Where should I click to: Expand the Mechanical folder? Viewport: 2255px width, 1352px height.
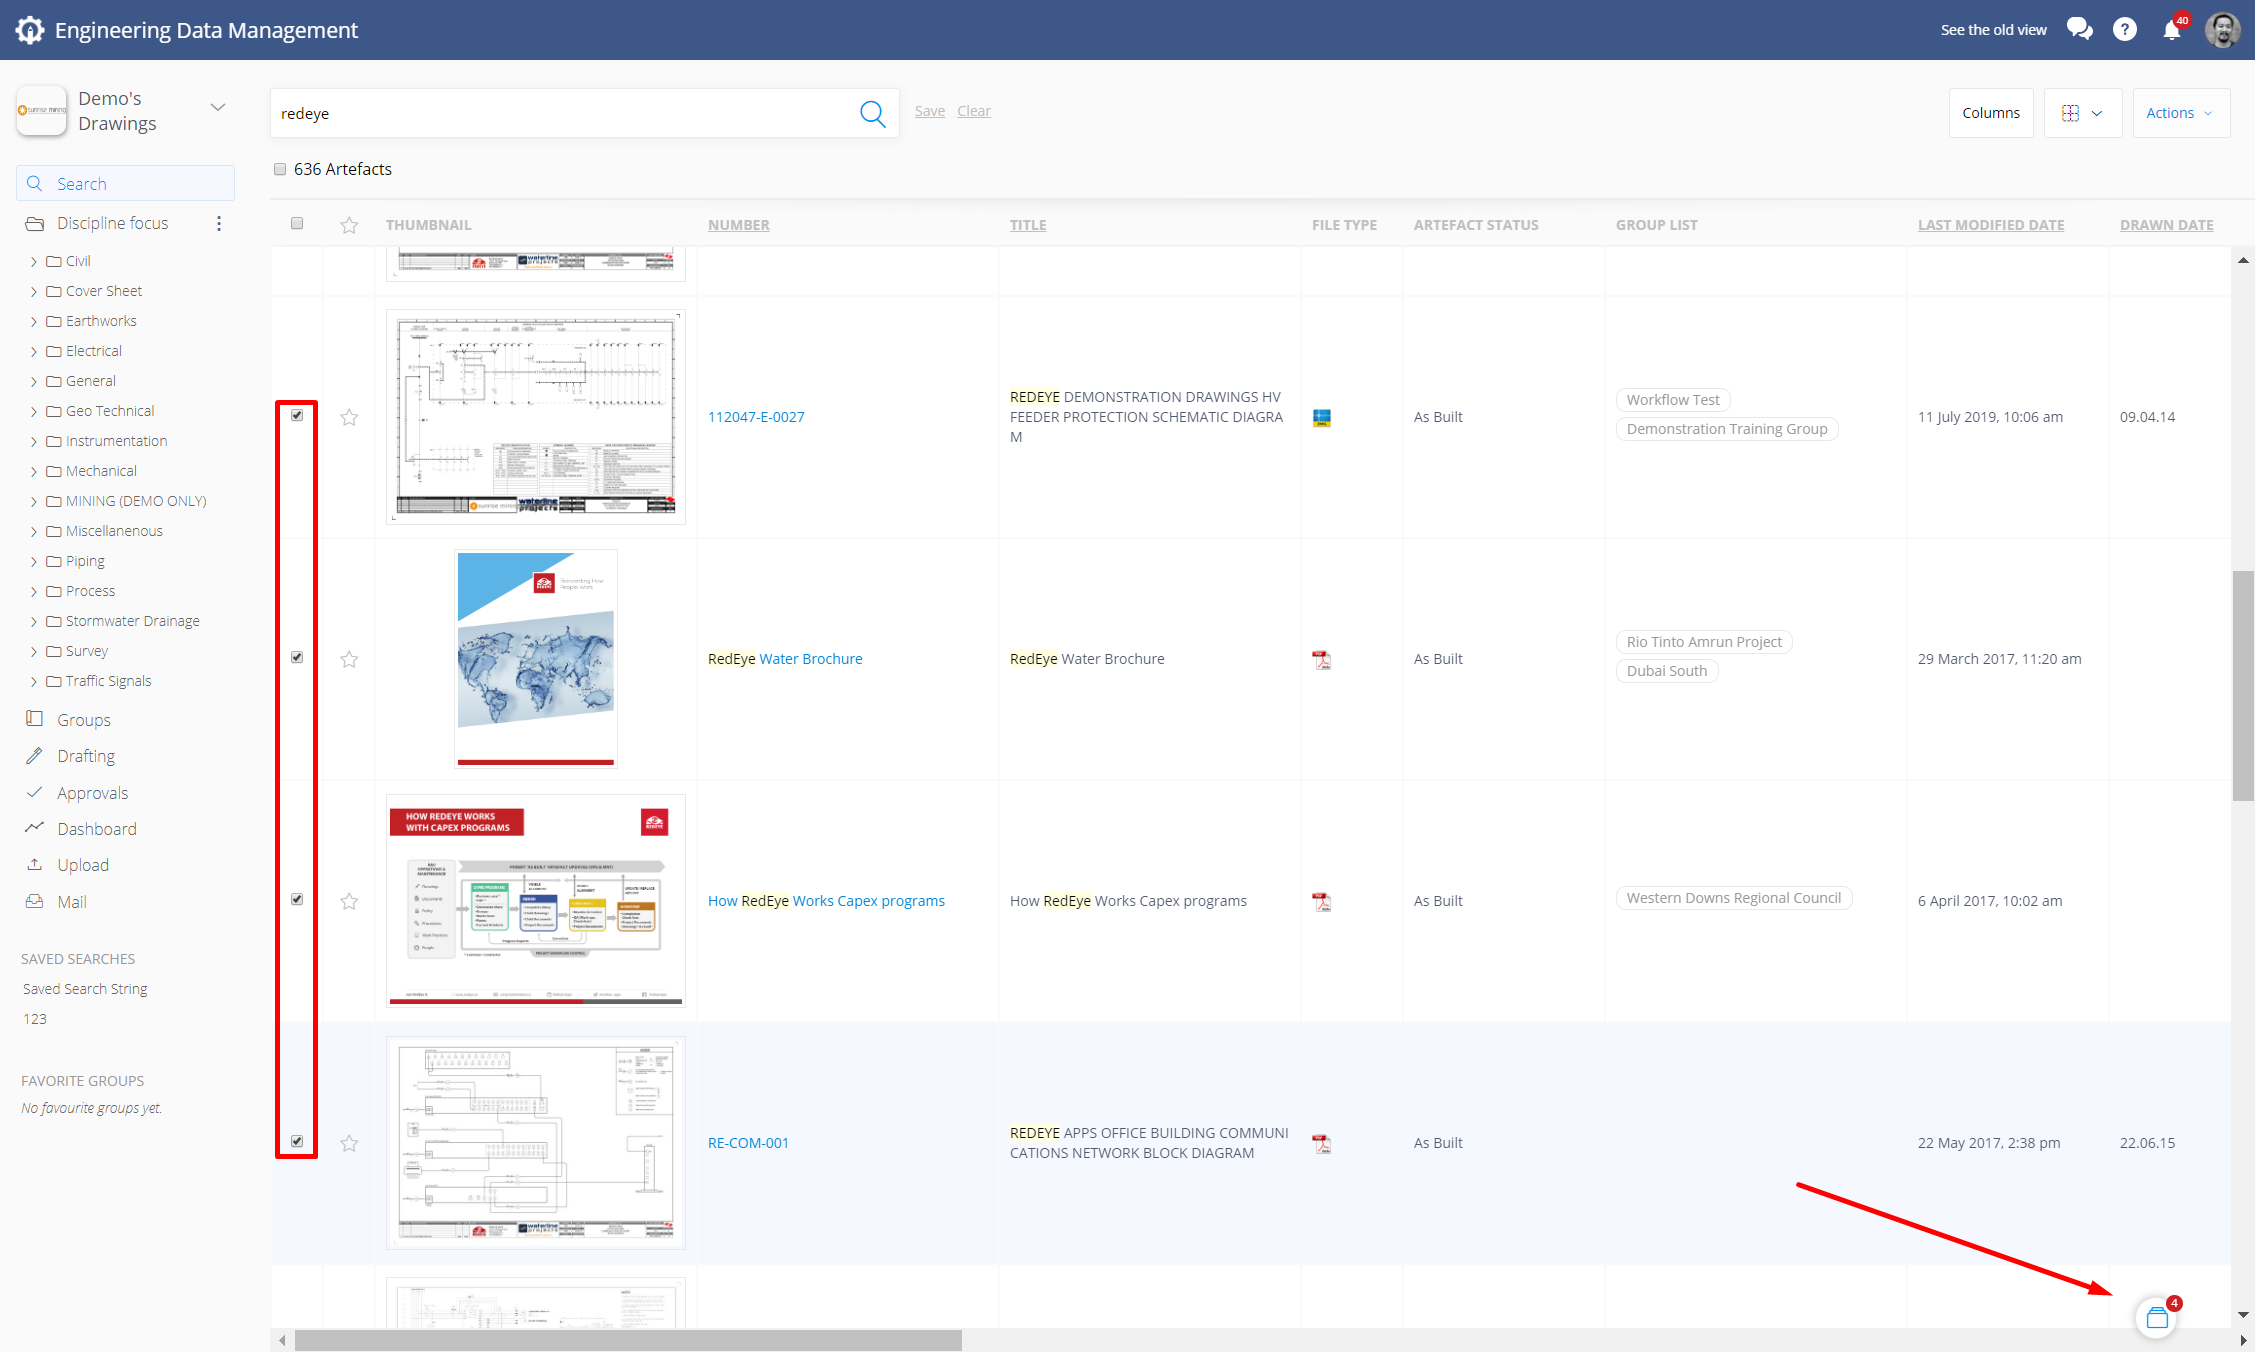point(33,471)
